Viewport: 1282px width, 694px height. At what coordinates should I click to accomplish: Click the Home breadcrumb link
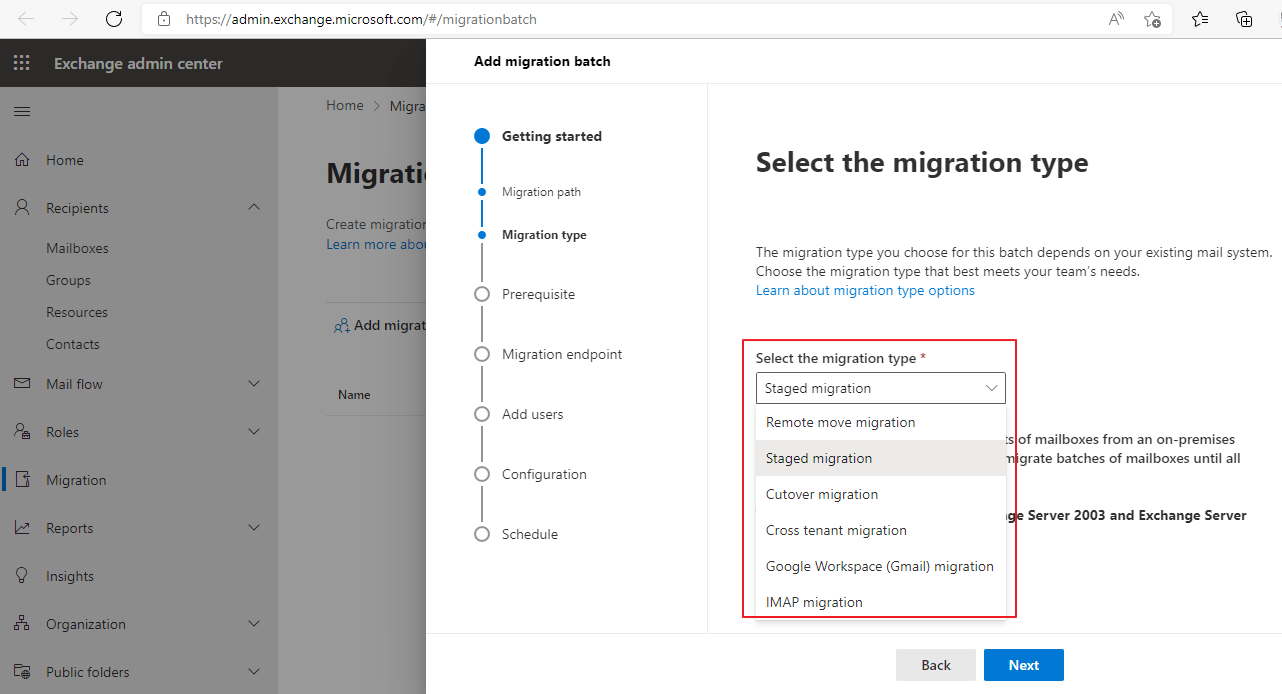pyautogui.click(x=345, y=105)
